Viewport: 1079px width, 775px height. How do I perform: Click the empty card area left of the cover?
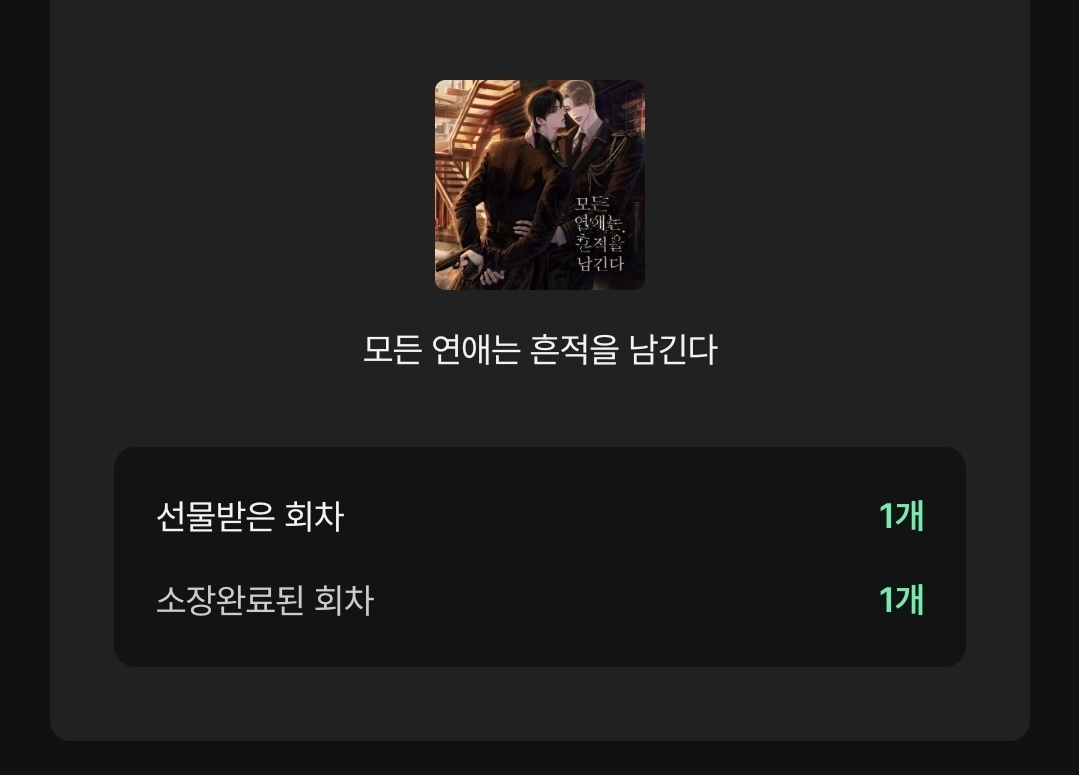pyautogui.click(x=241, y=184)
